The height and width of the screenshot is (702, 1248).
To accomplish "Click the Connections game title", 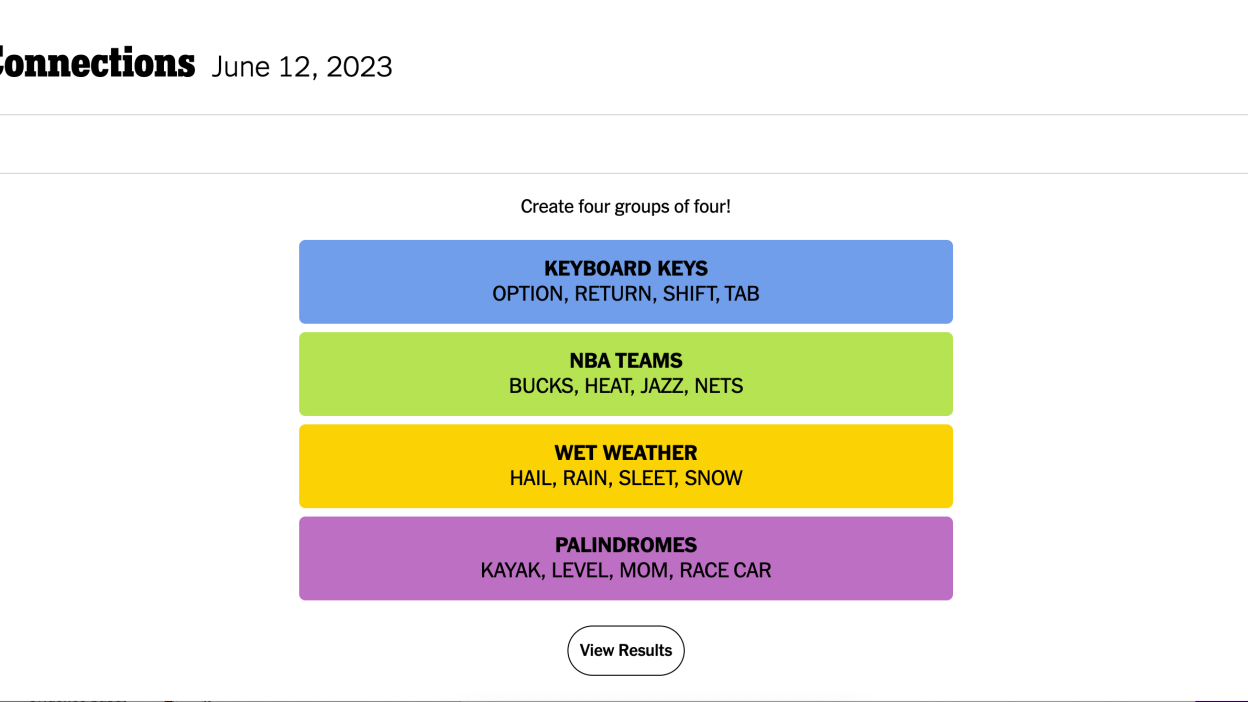I will coord(95,64).
